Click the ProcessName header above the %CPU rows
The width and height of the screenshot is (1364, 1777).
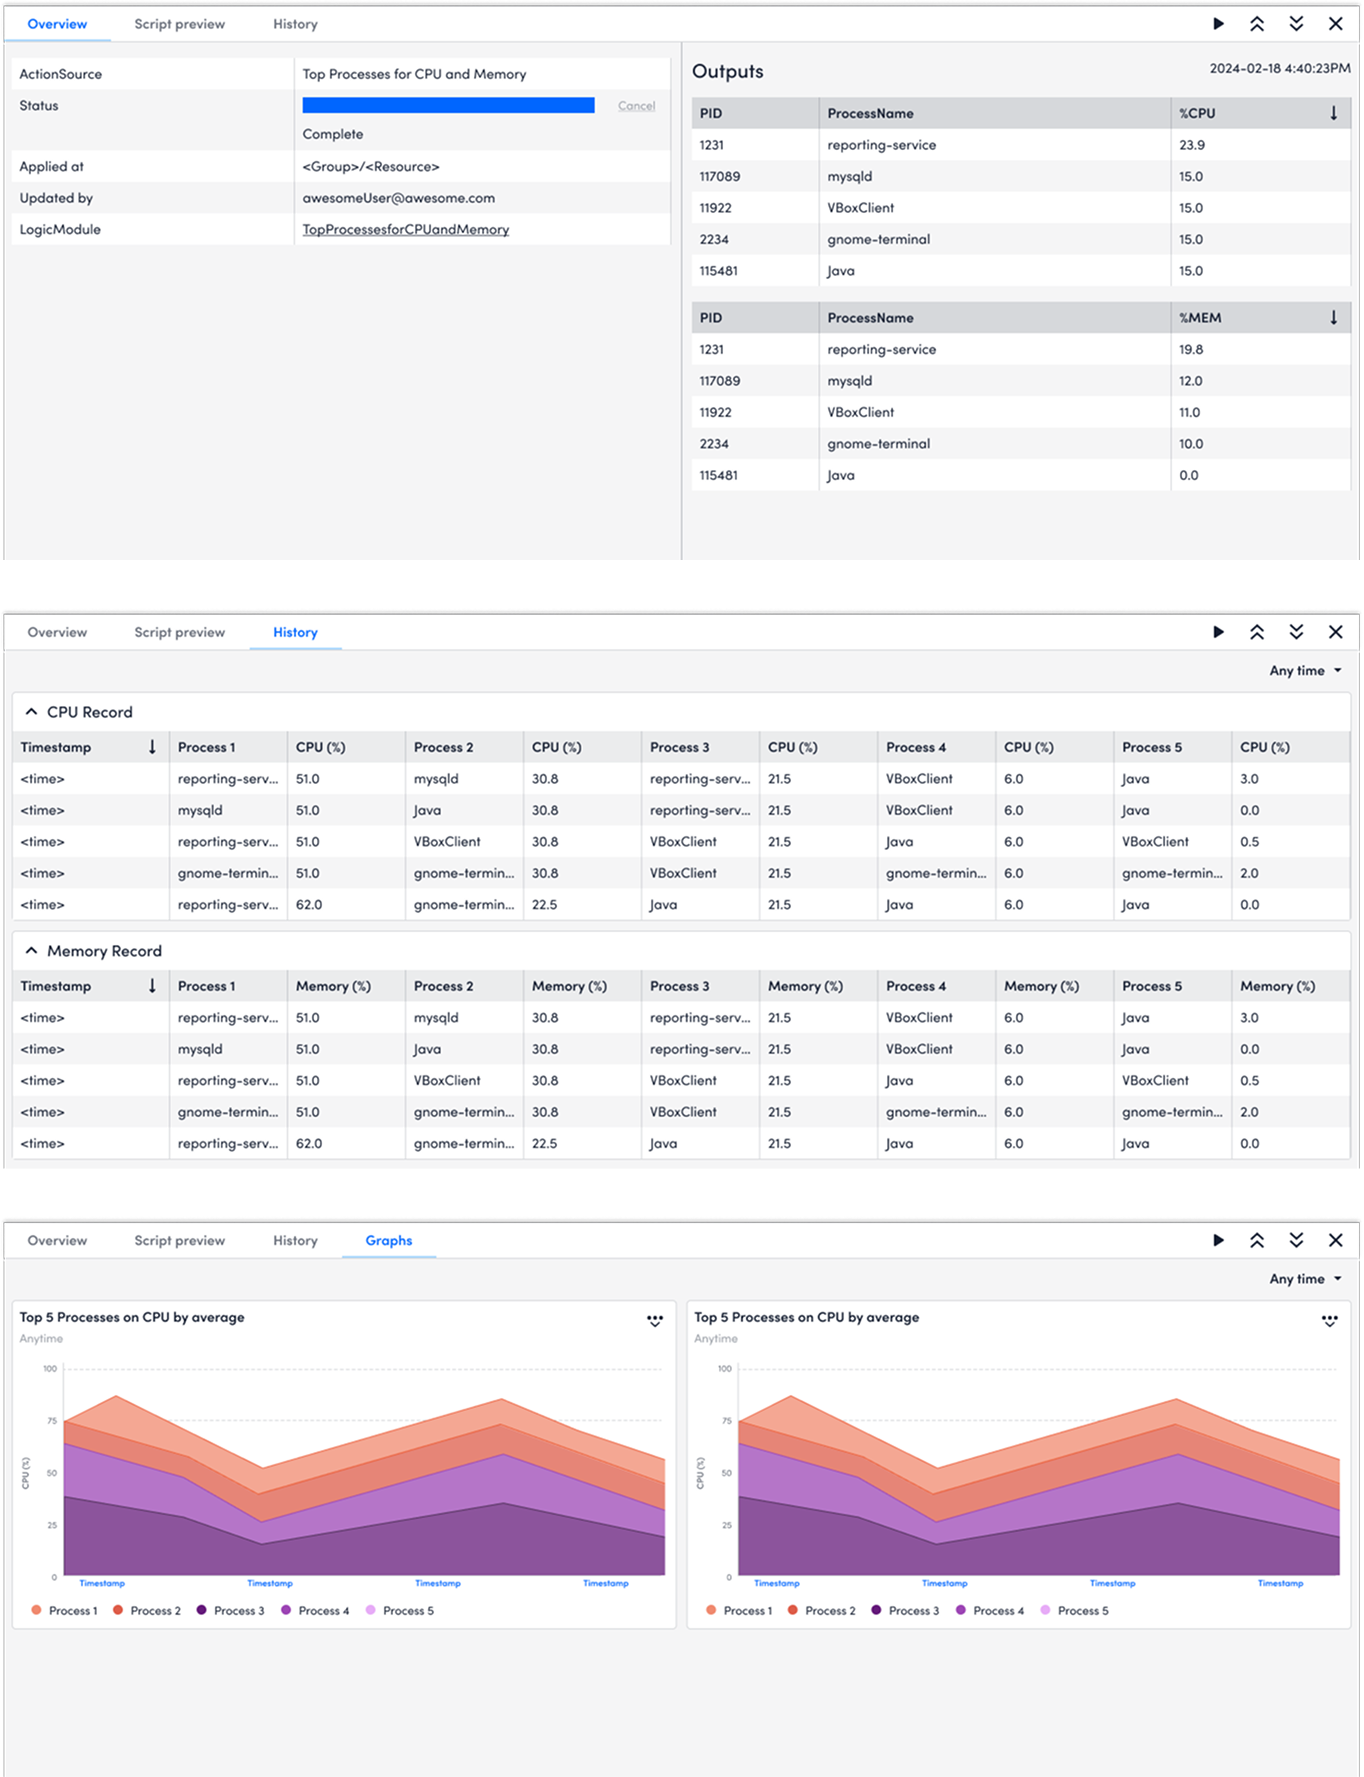click(870, 113)
